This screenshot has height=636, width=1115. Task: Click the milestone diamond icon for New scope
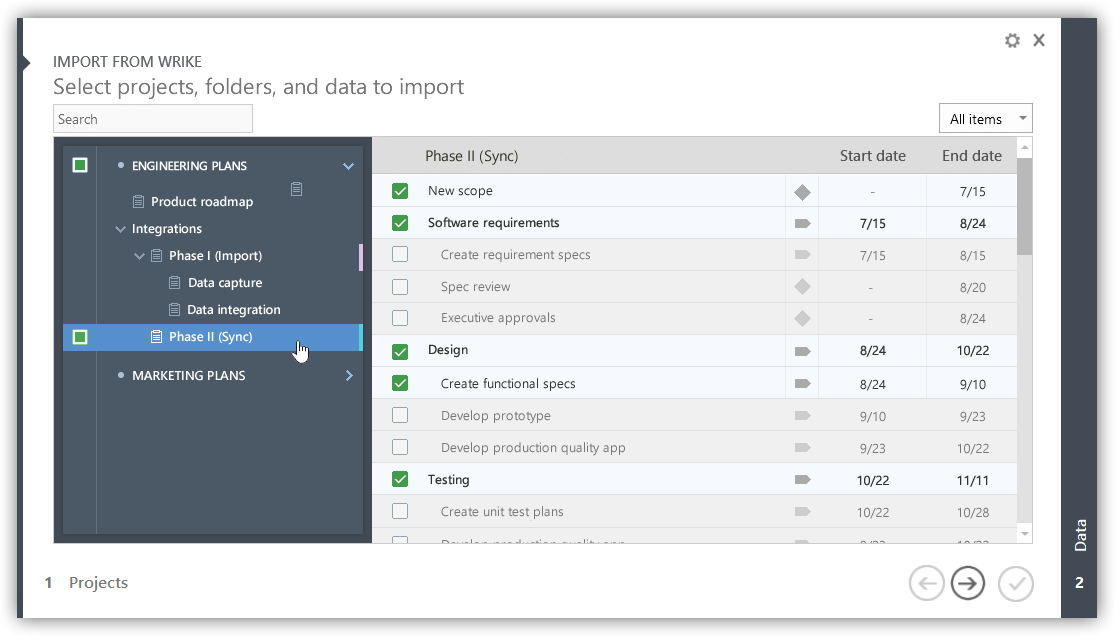[x=801, y=191]
